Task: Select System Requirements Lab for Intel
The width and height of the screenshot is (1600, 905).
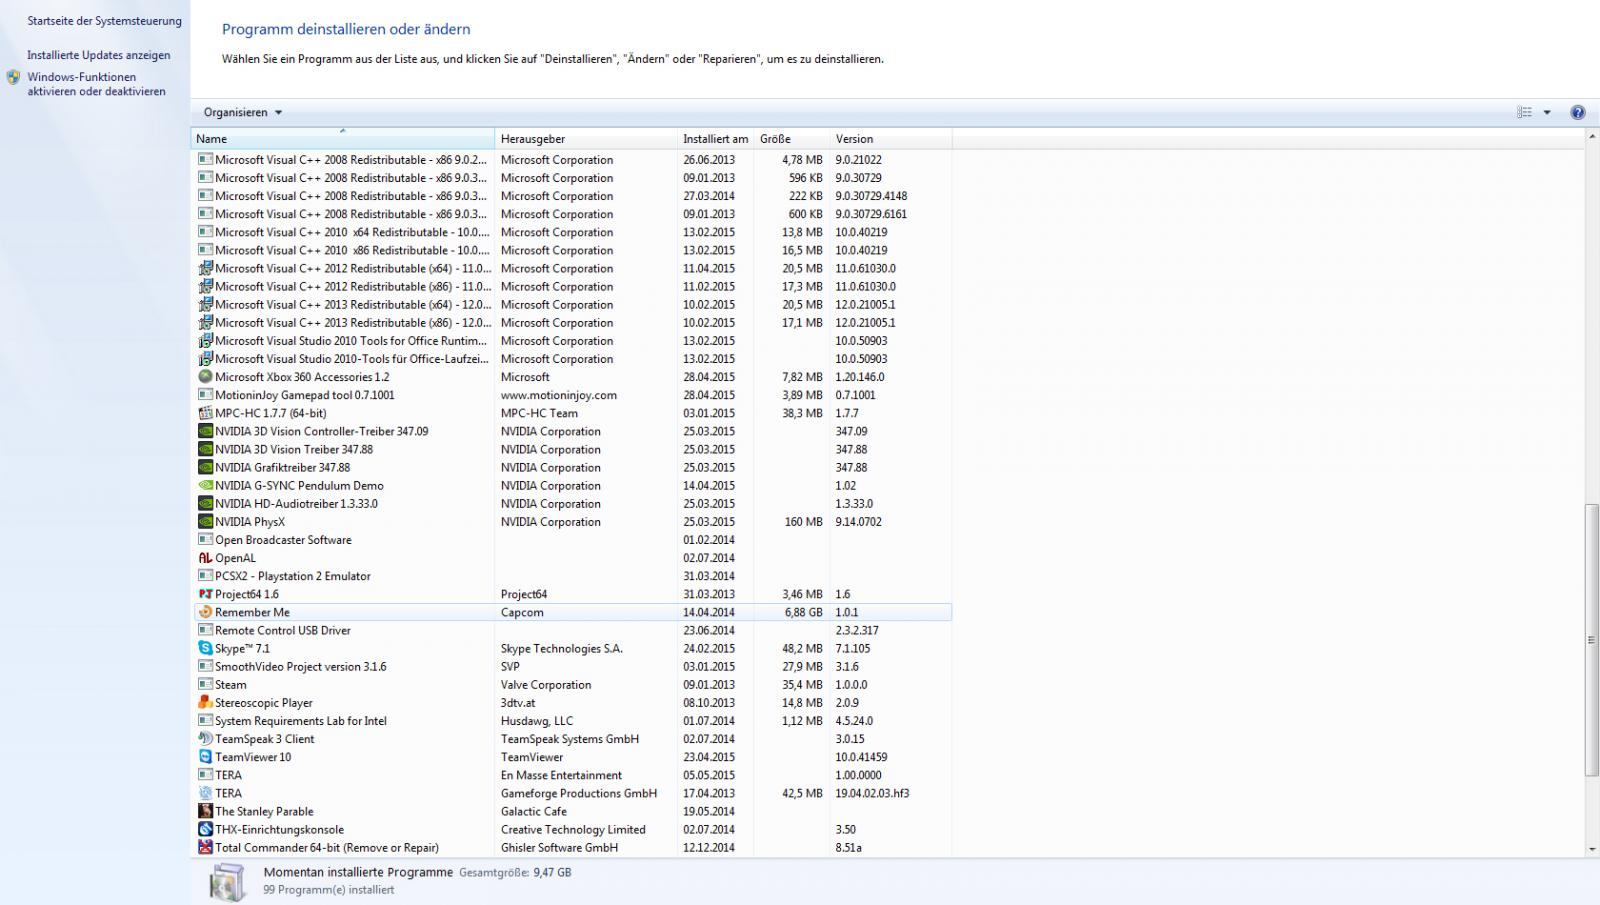Action: coord(572,721)
